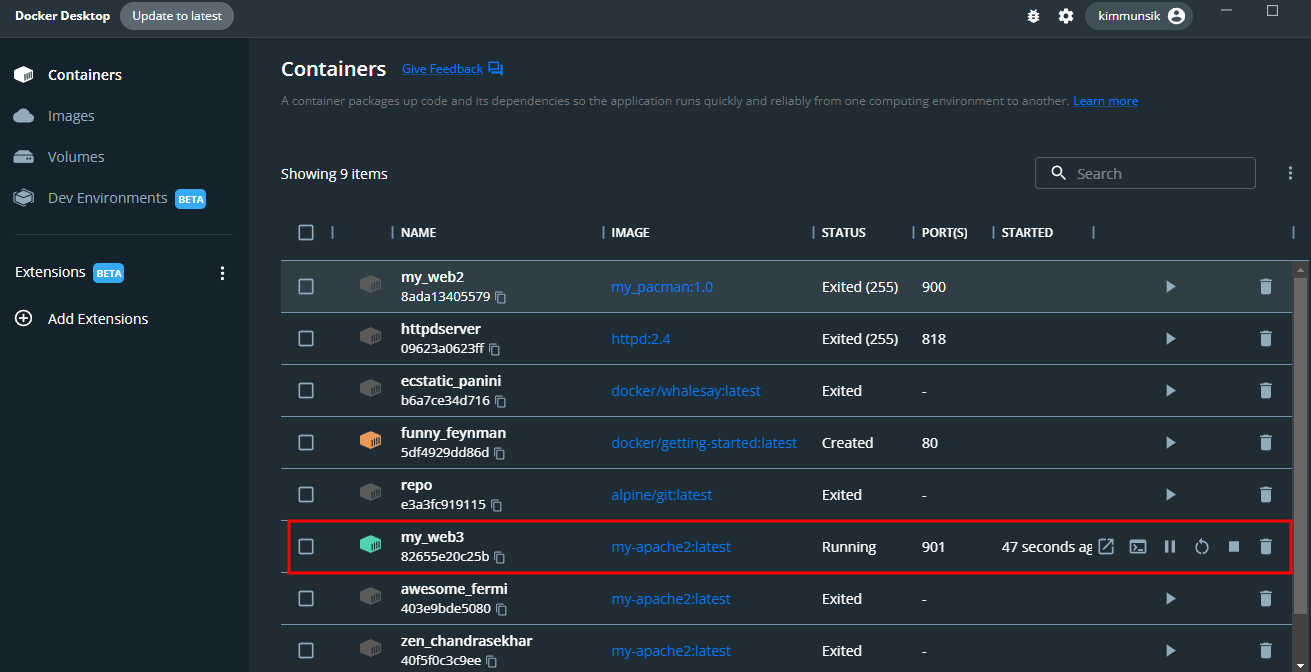This screenshot has height=672, width=1311.
Task: Open the docker/whalesay:latest image link
Action: pos(686,391)
